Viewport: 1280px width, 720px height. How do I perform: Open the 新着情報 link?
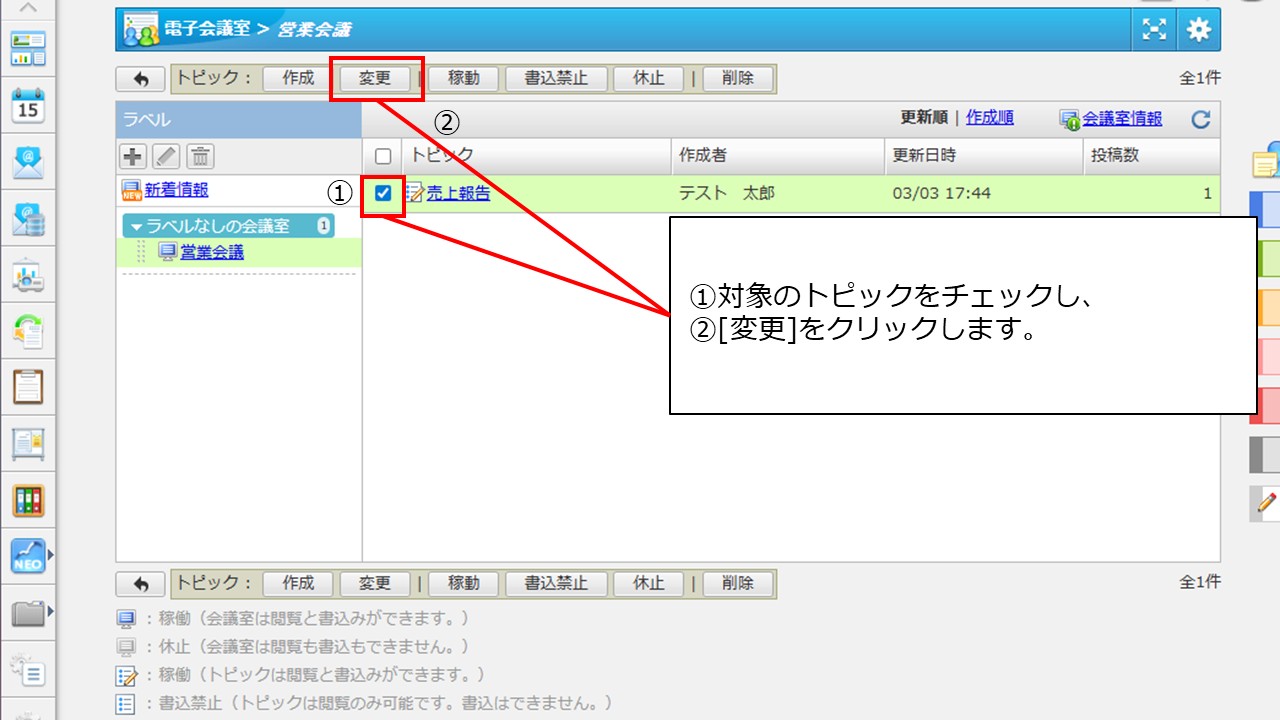tap(176, 190)
